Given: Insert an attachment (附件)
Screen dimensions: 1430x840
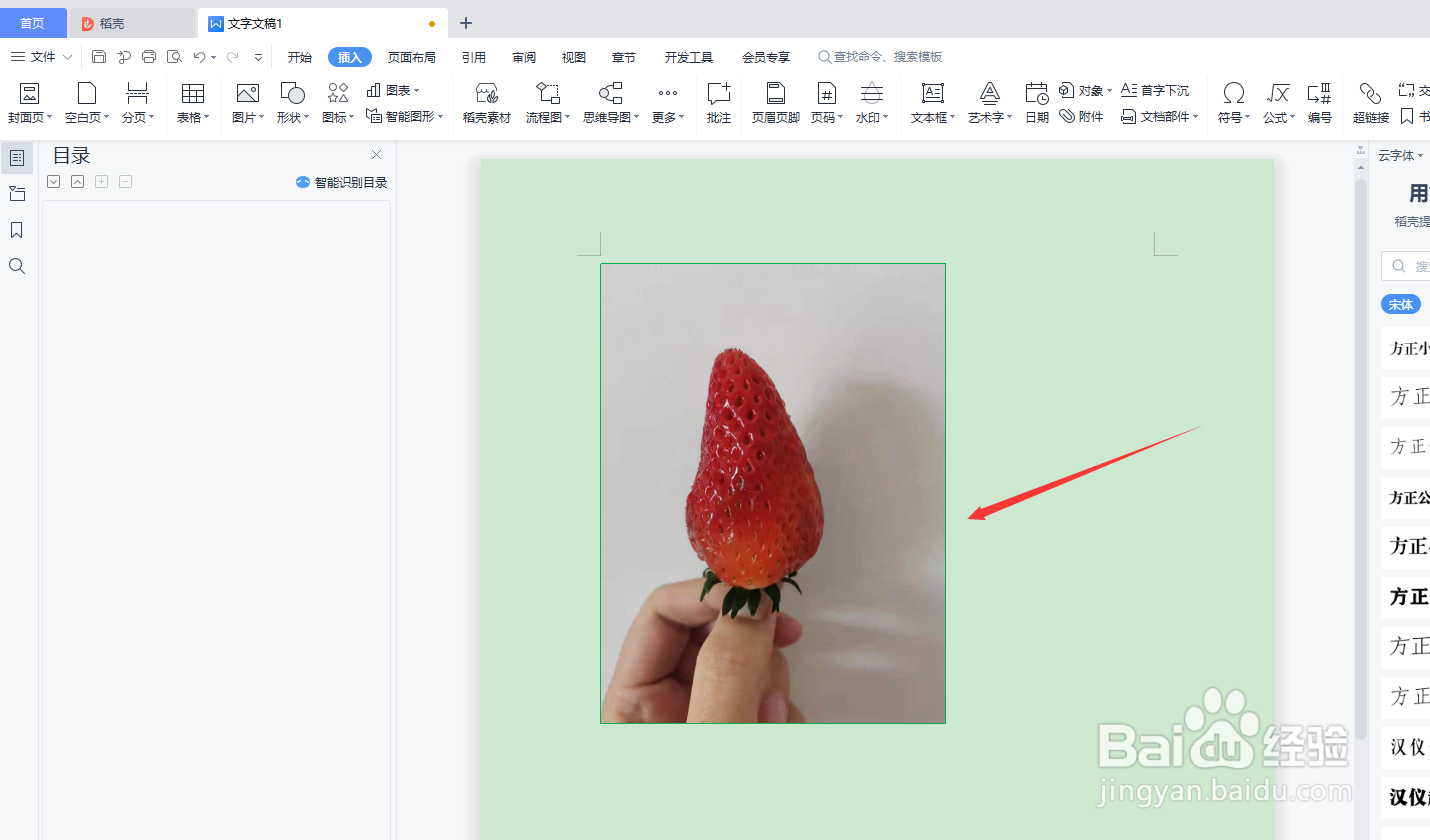Looking at the screenshot, I should (x=1082, y=117).
